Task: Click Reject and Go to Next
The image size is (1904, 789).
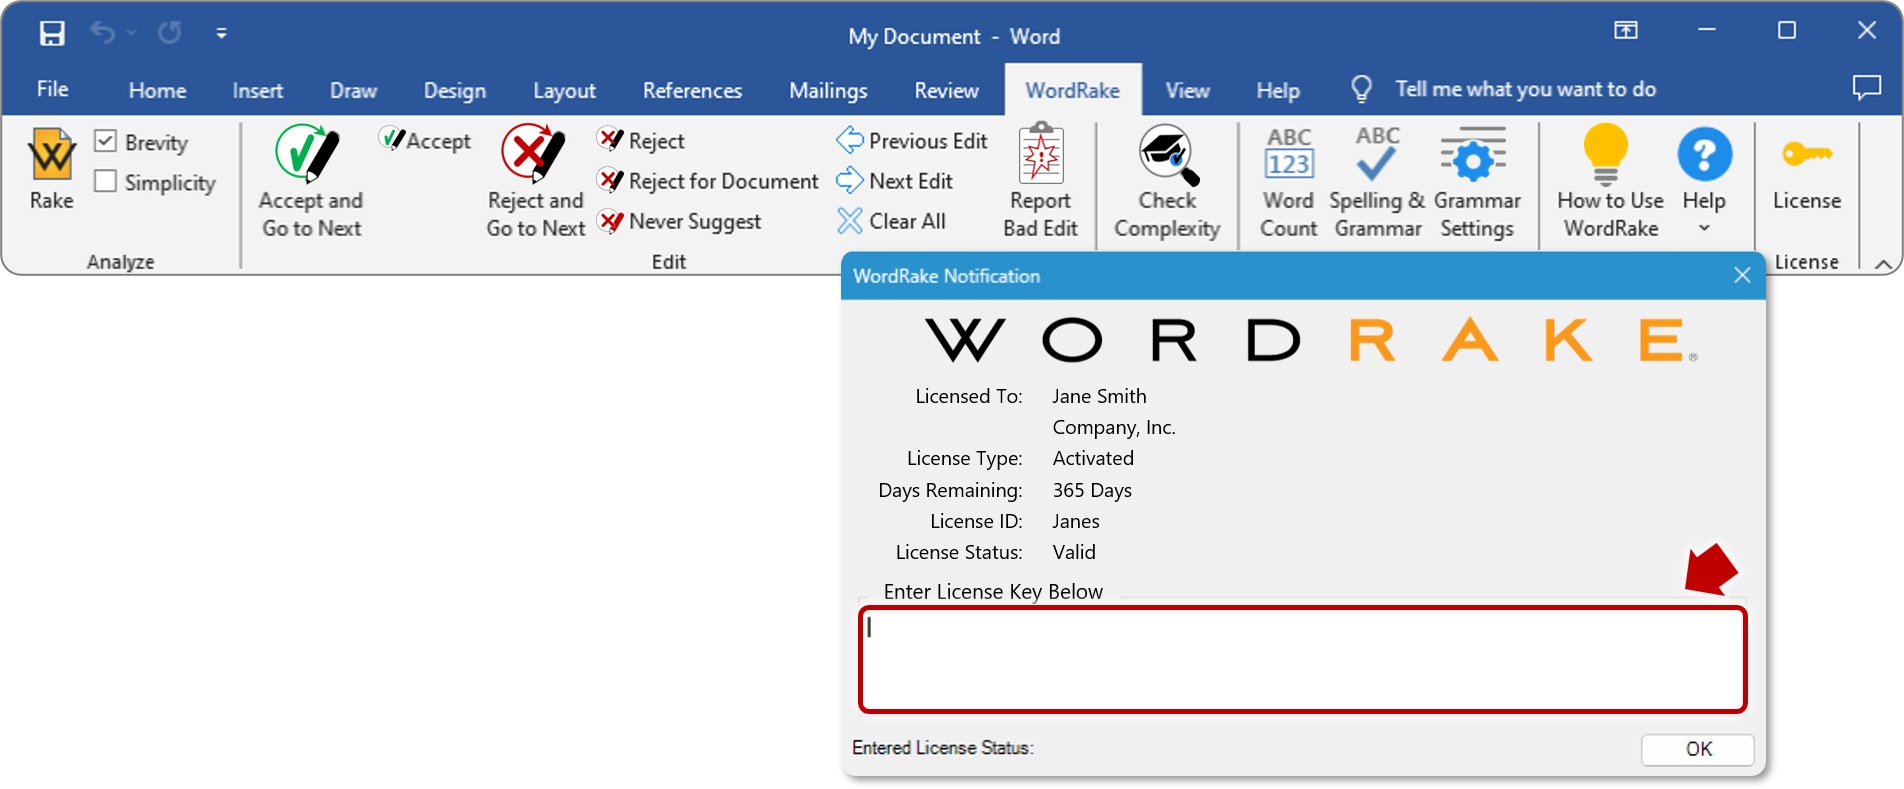Action: (x=535, y=181)
